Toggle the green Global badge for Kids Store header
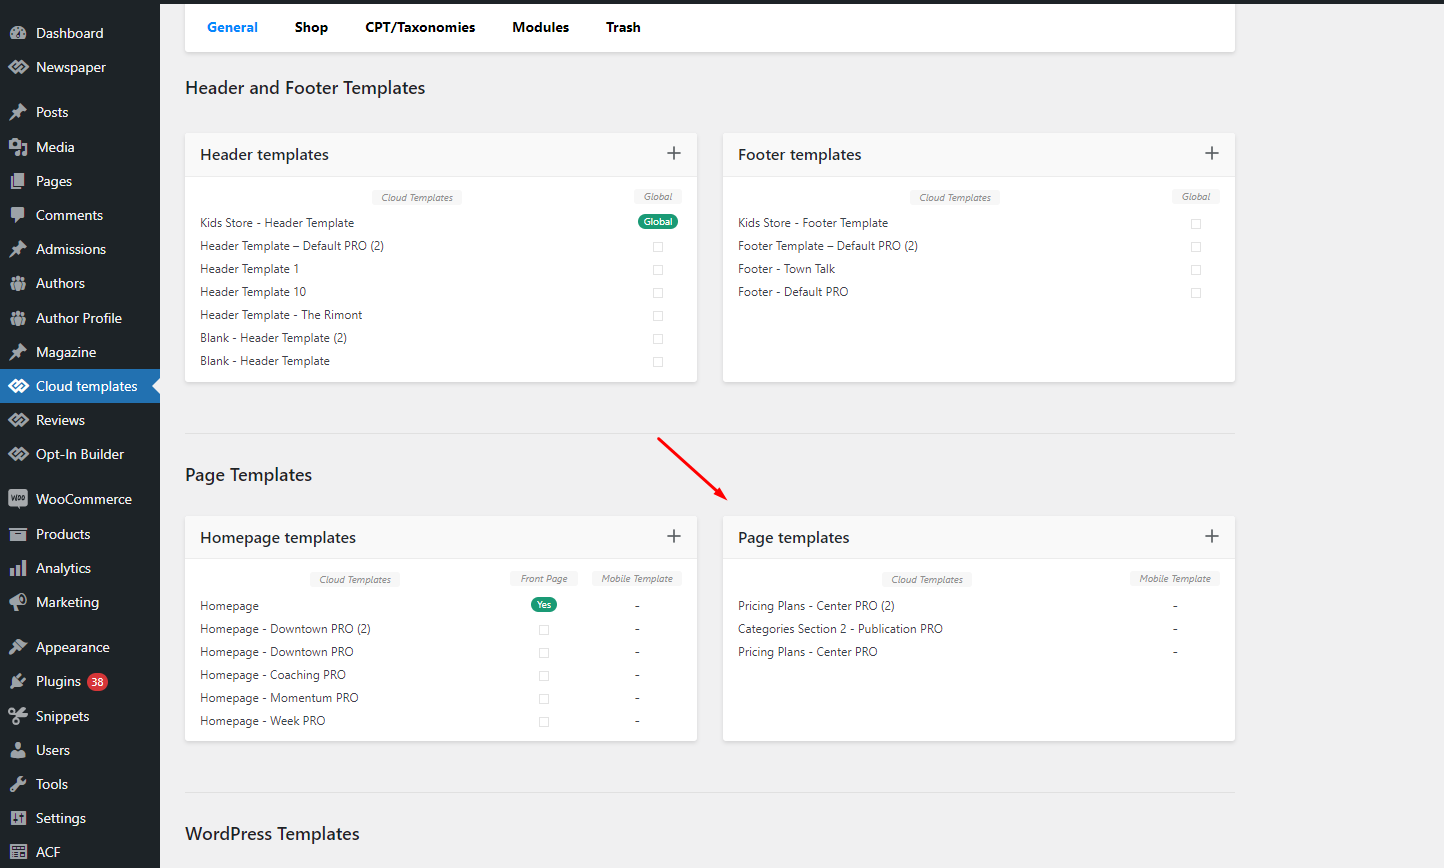Viewport: 1444px width, 868px height. pyautogui.click(x=658, y=222)
